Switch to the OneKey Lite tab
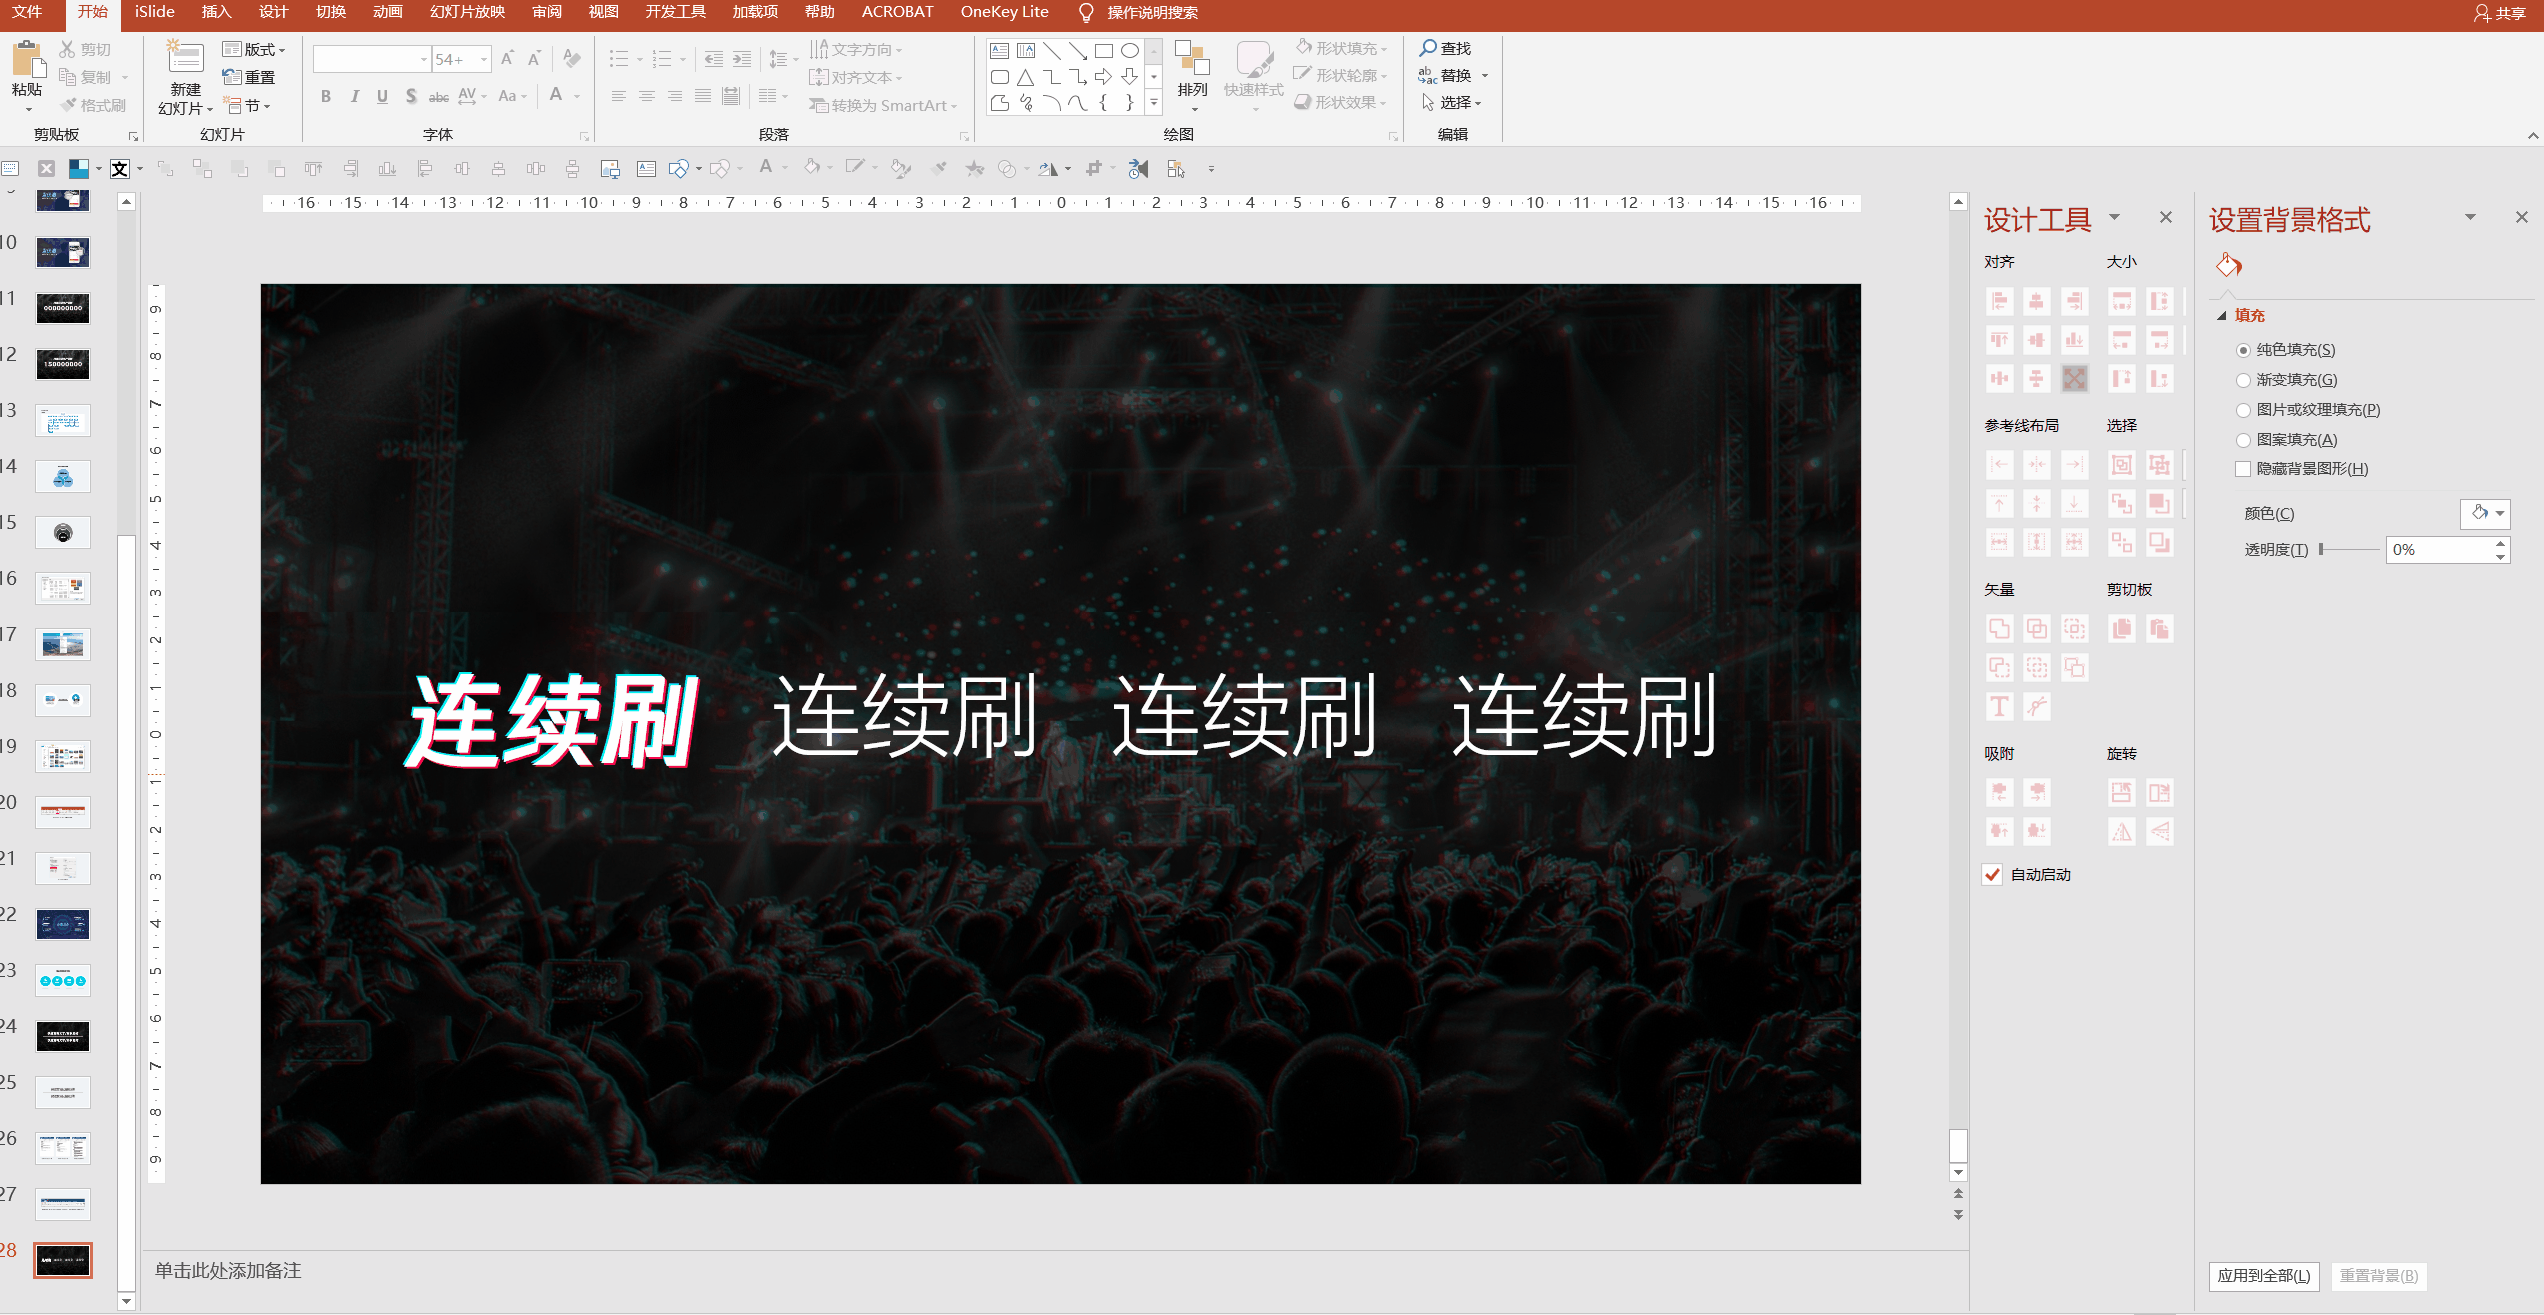 (1004, 12)
